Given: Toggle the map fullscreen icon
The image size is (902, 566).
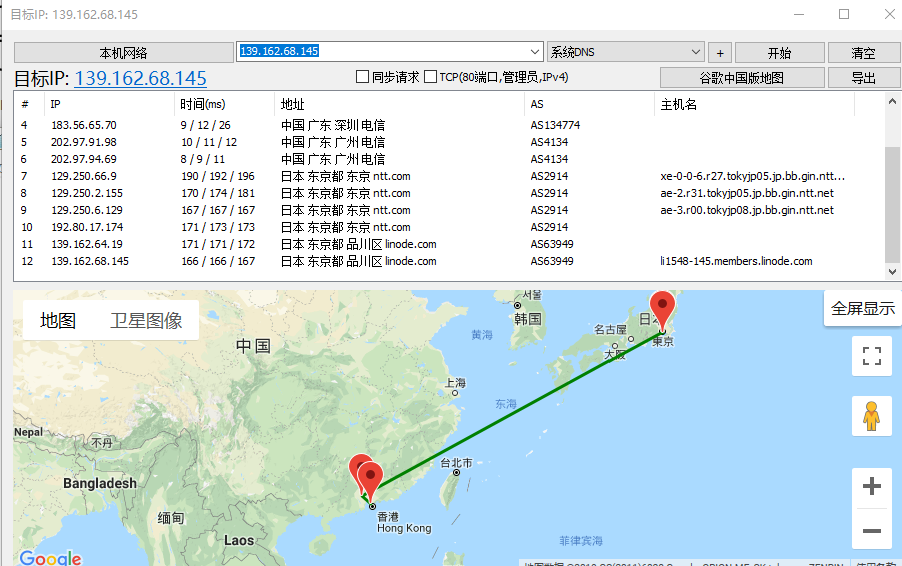Looking at the screenshot, I should [x=872, y=356].
